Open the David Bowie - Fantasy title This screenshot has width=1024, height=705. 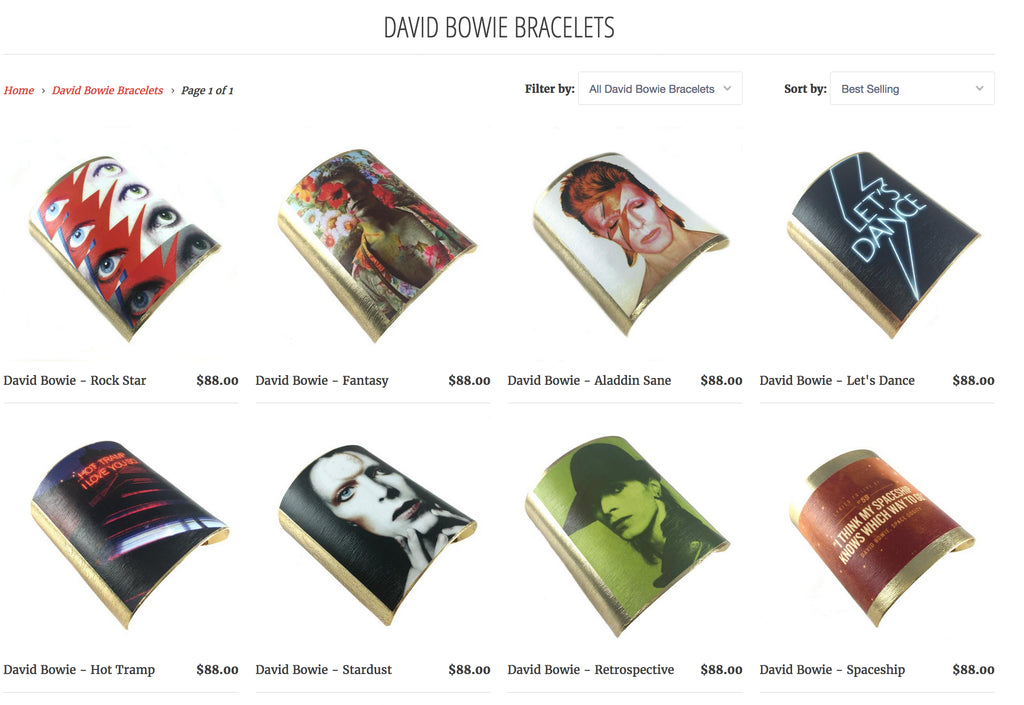click(x=322, y=381)
